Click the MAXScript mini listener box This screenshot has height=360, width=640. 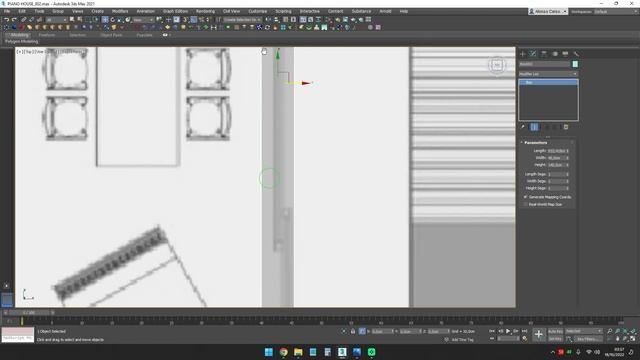pyautogui.click(x=18, y=335)
